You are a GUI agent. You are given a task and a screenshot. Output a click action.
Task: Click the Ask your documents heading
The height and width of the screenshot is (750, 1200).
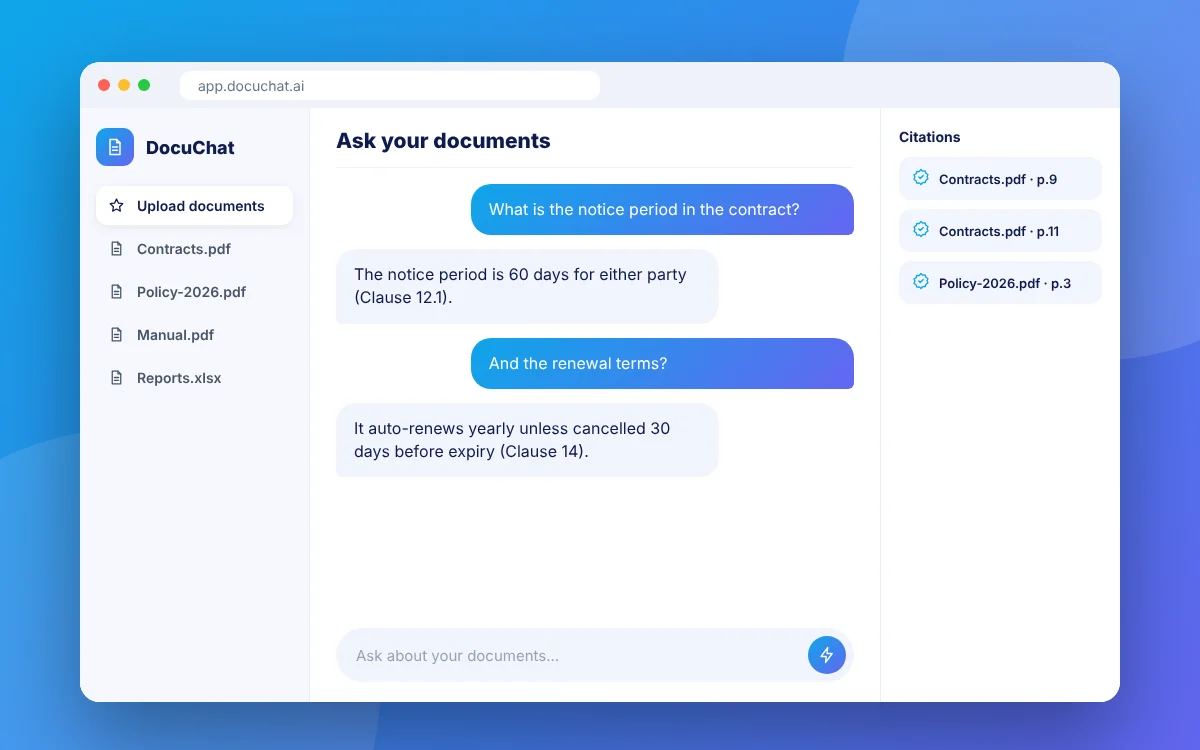443,141
